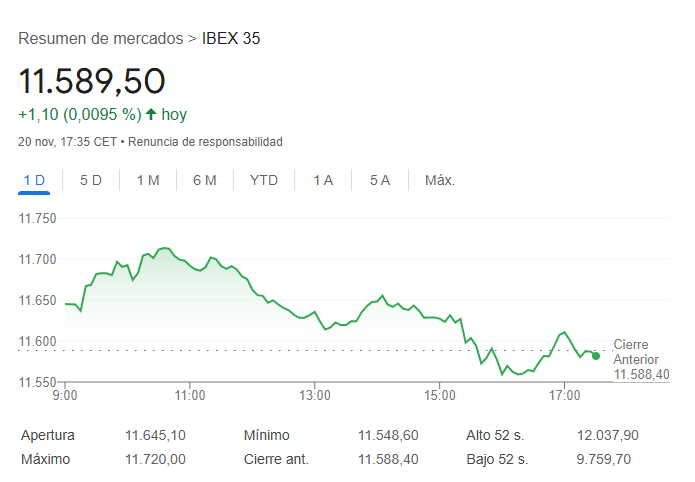The width and height of the screenshot is (695, 482).
Task: Click the 11.589,50 index price
Action: click(92, 80)
